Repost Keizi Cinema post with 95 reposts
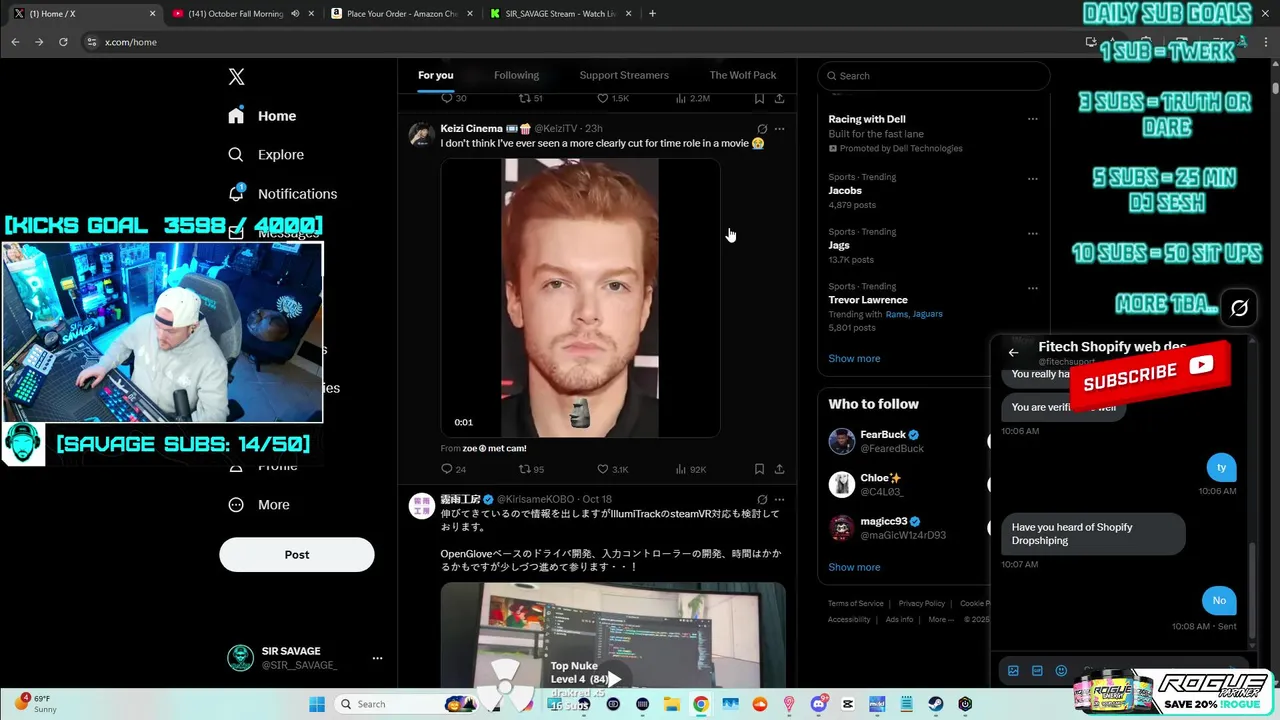 [x=531, y=469]
